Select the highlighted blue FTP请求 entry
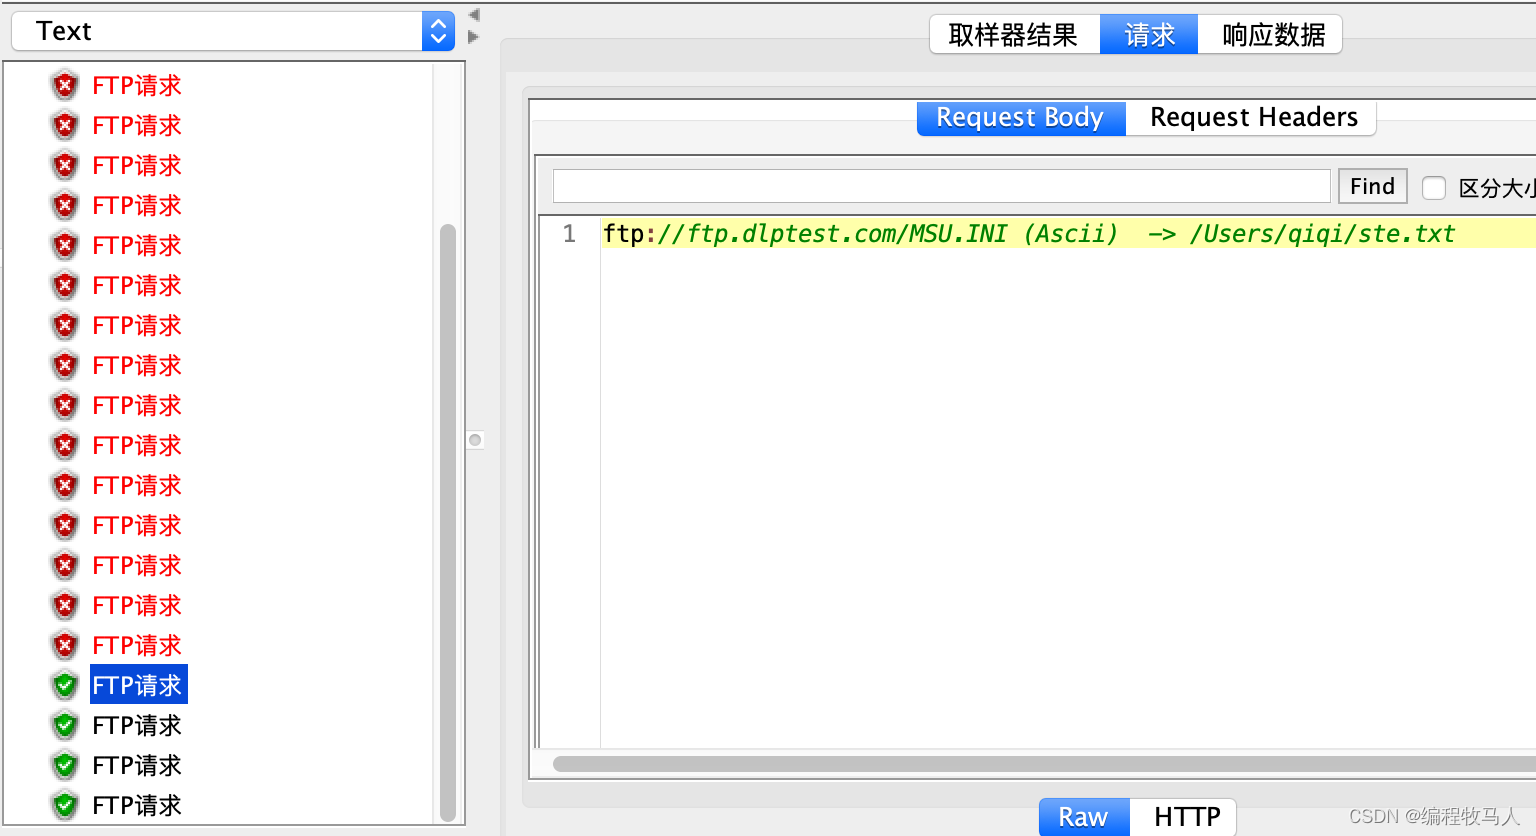The width and height of the screenshot is (1536, 836). [138, 685]
